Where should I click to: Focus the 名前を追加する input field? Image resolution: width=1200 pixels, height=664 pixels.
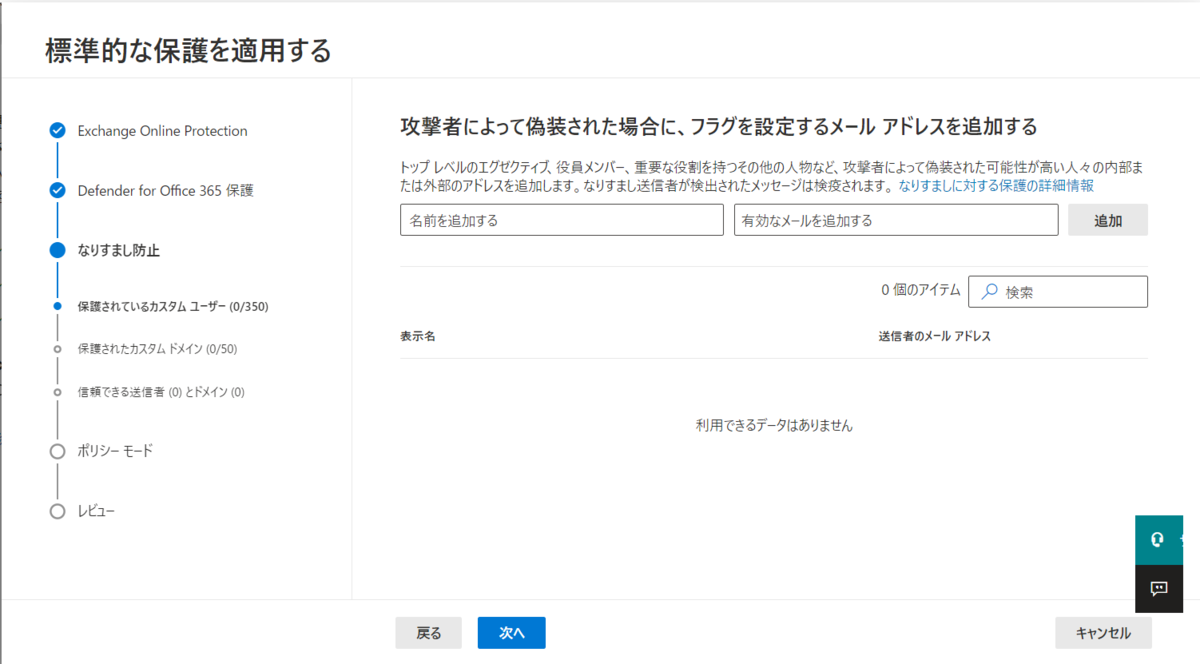point(561,220)
